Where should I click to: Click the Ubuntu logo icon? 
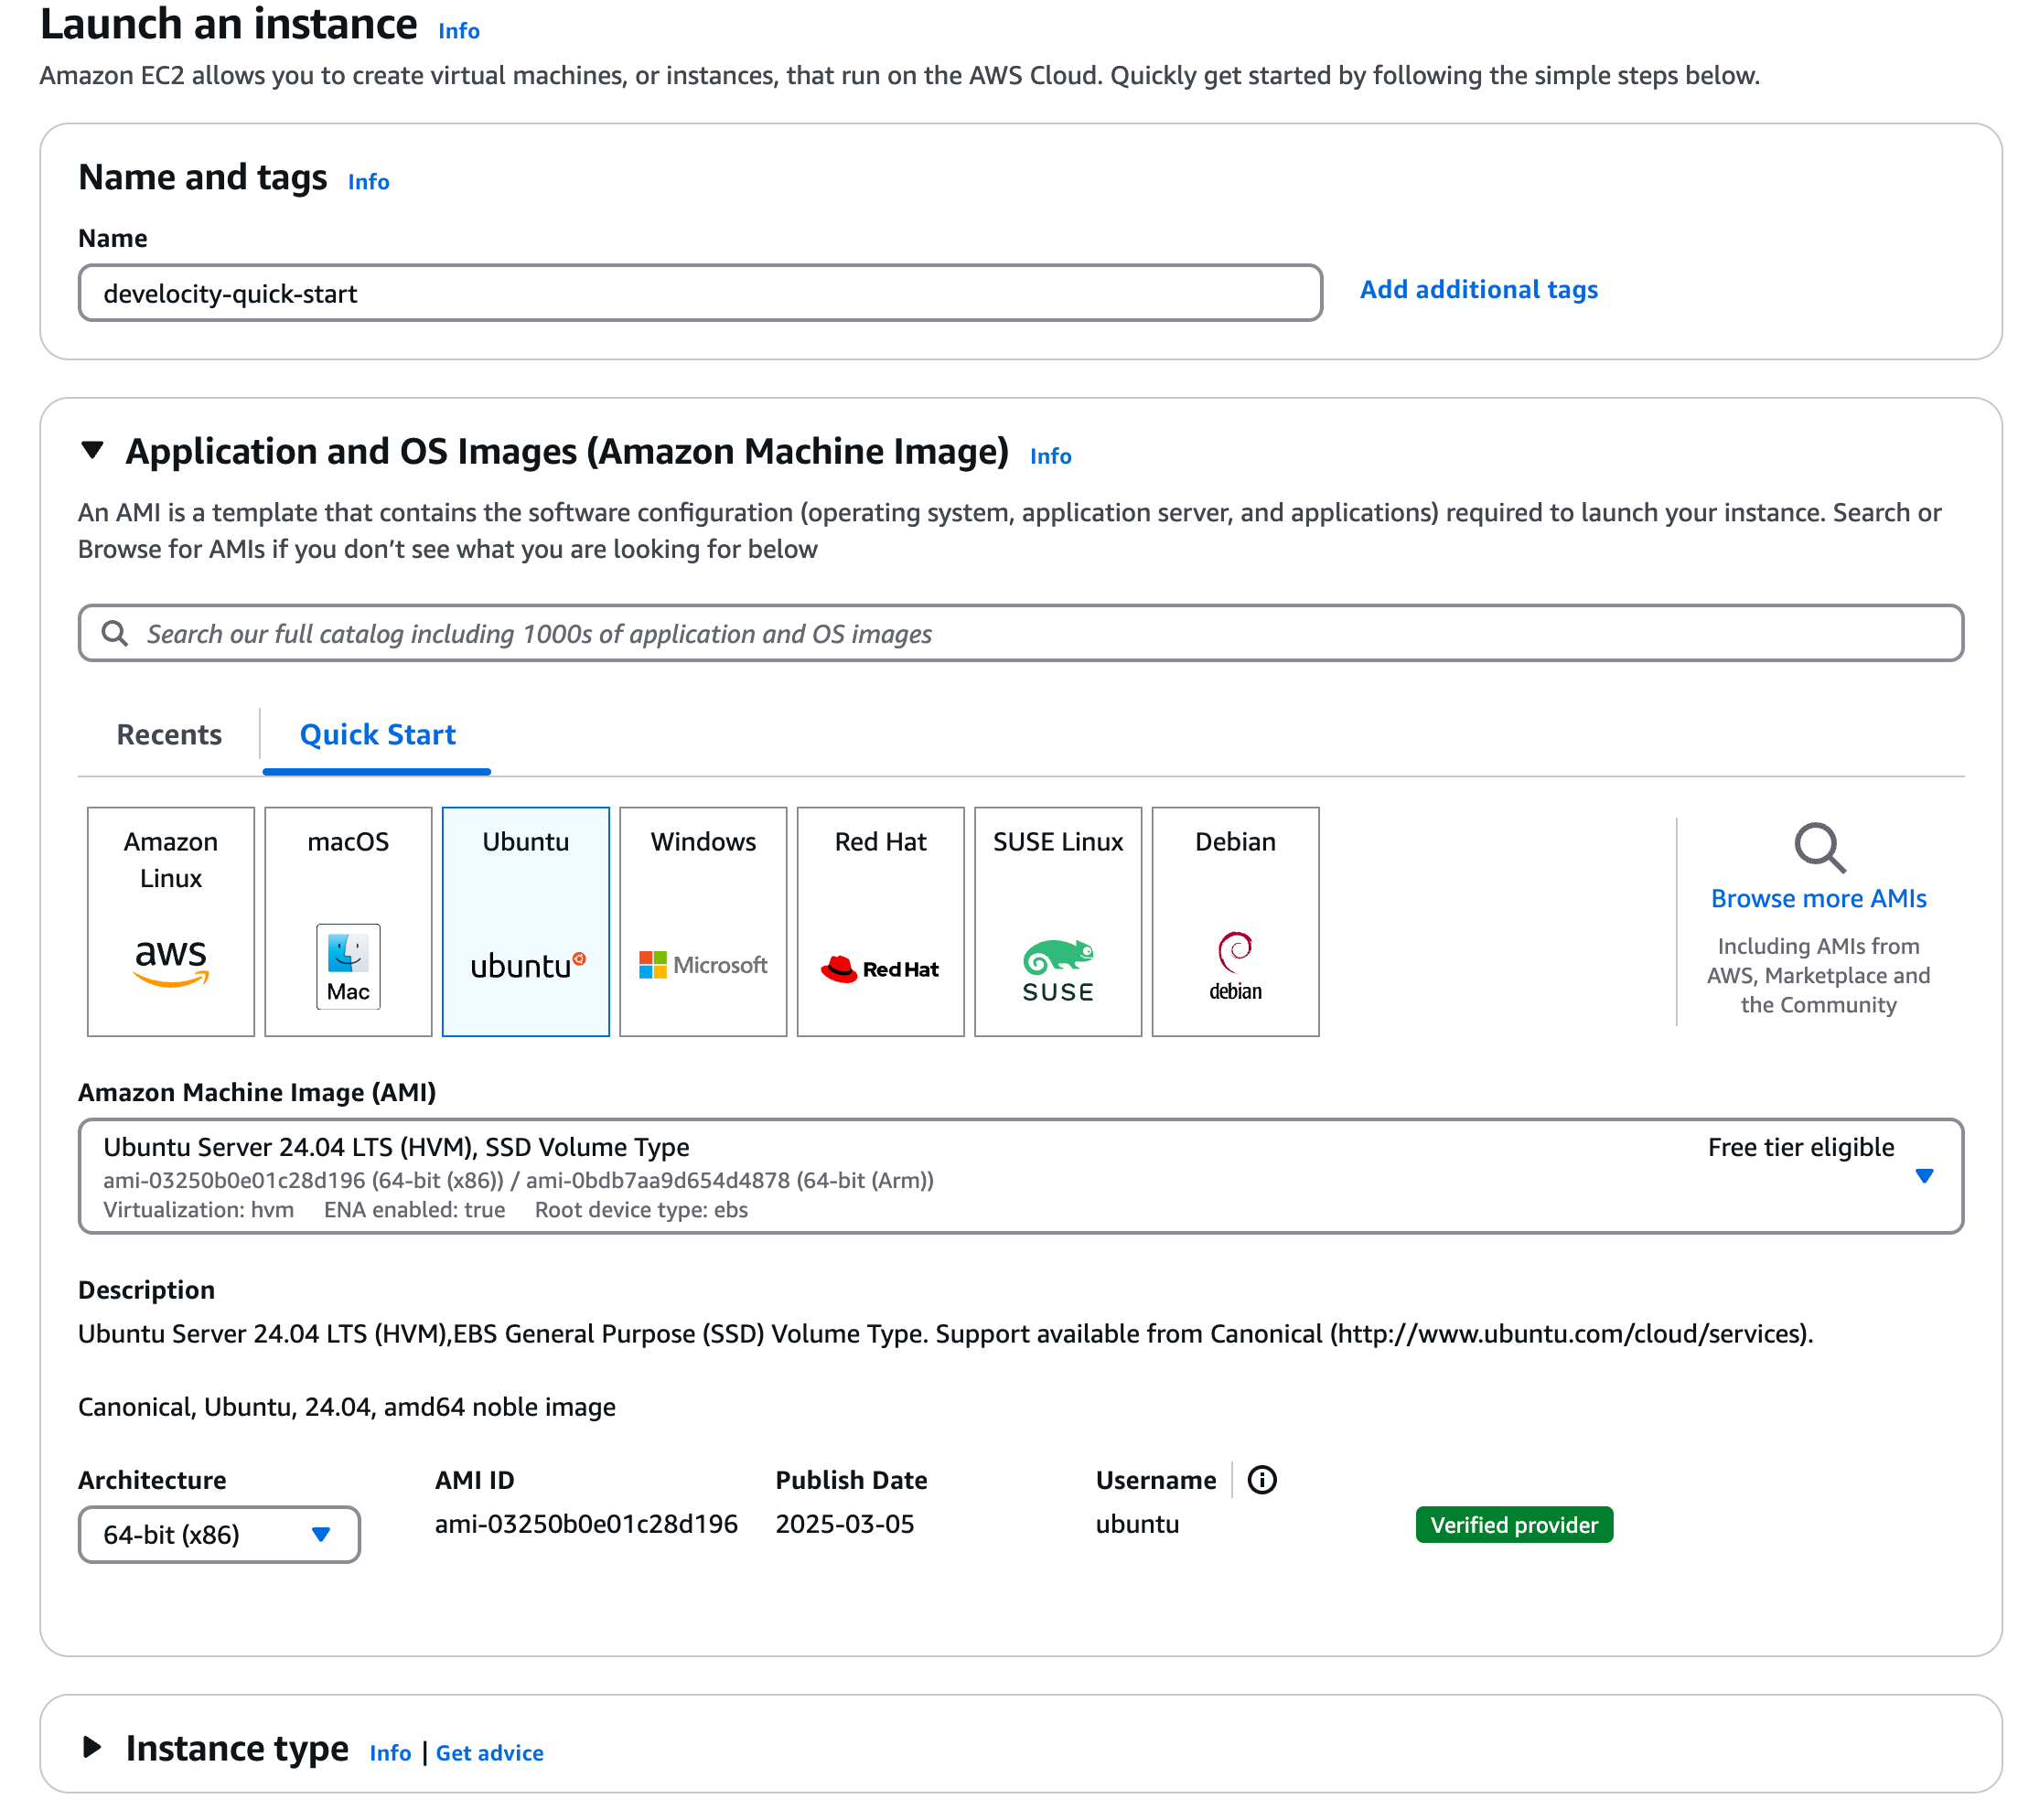tap(525, 962)
